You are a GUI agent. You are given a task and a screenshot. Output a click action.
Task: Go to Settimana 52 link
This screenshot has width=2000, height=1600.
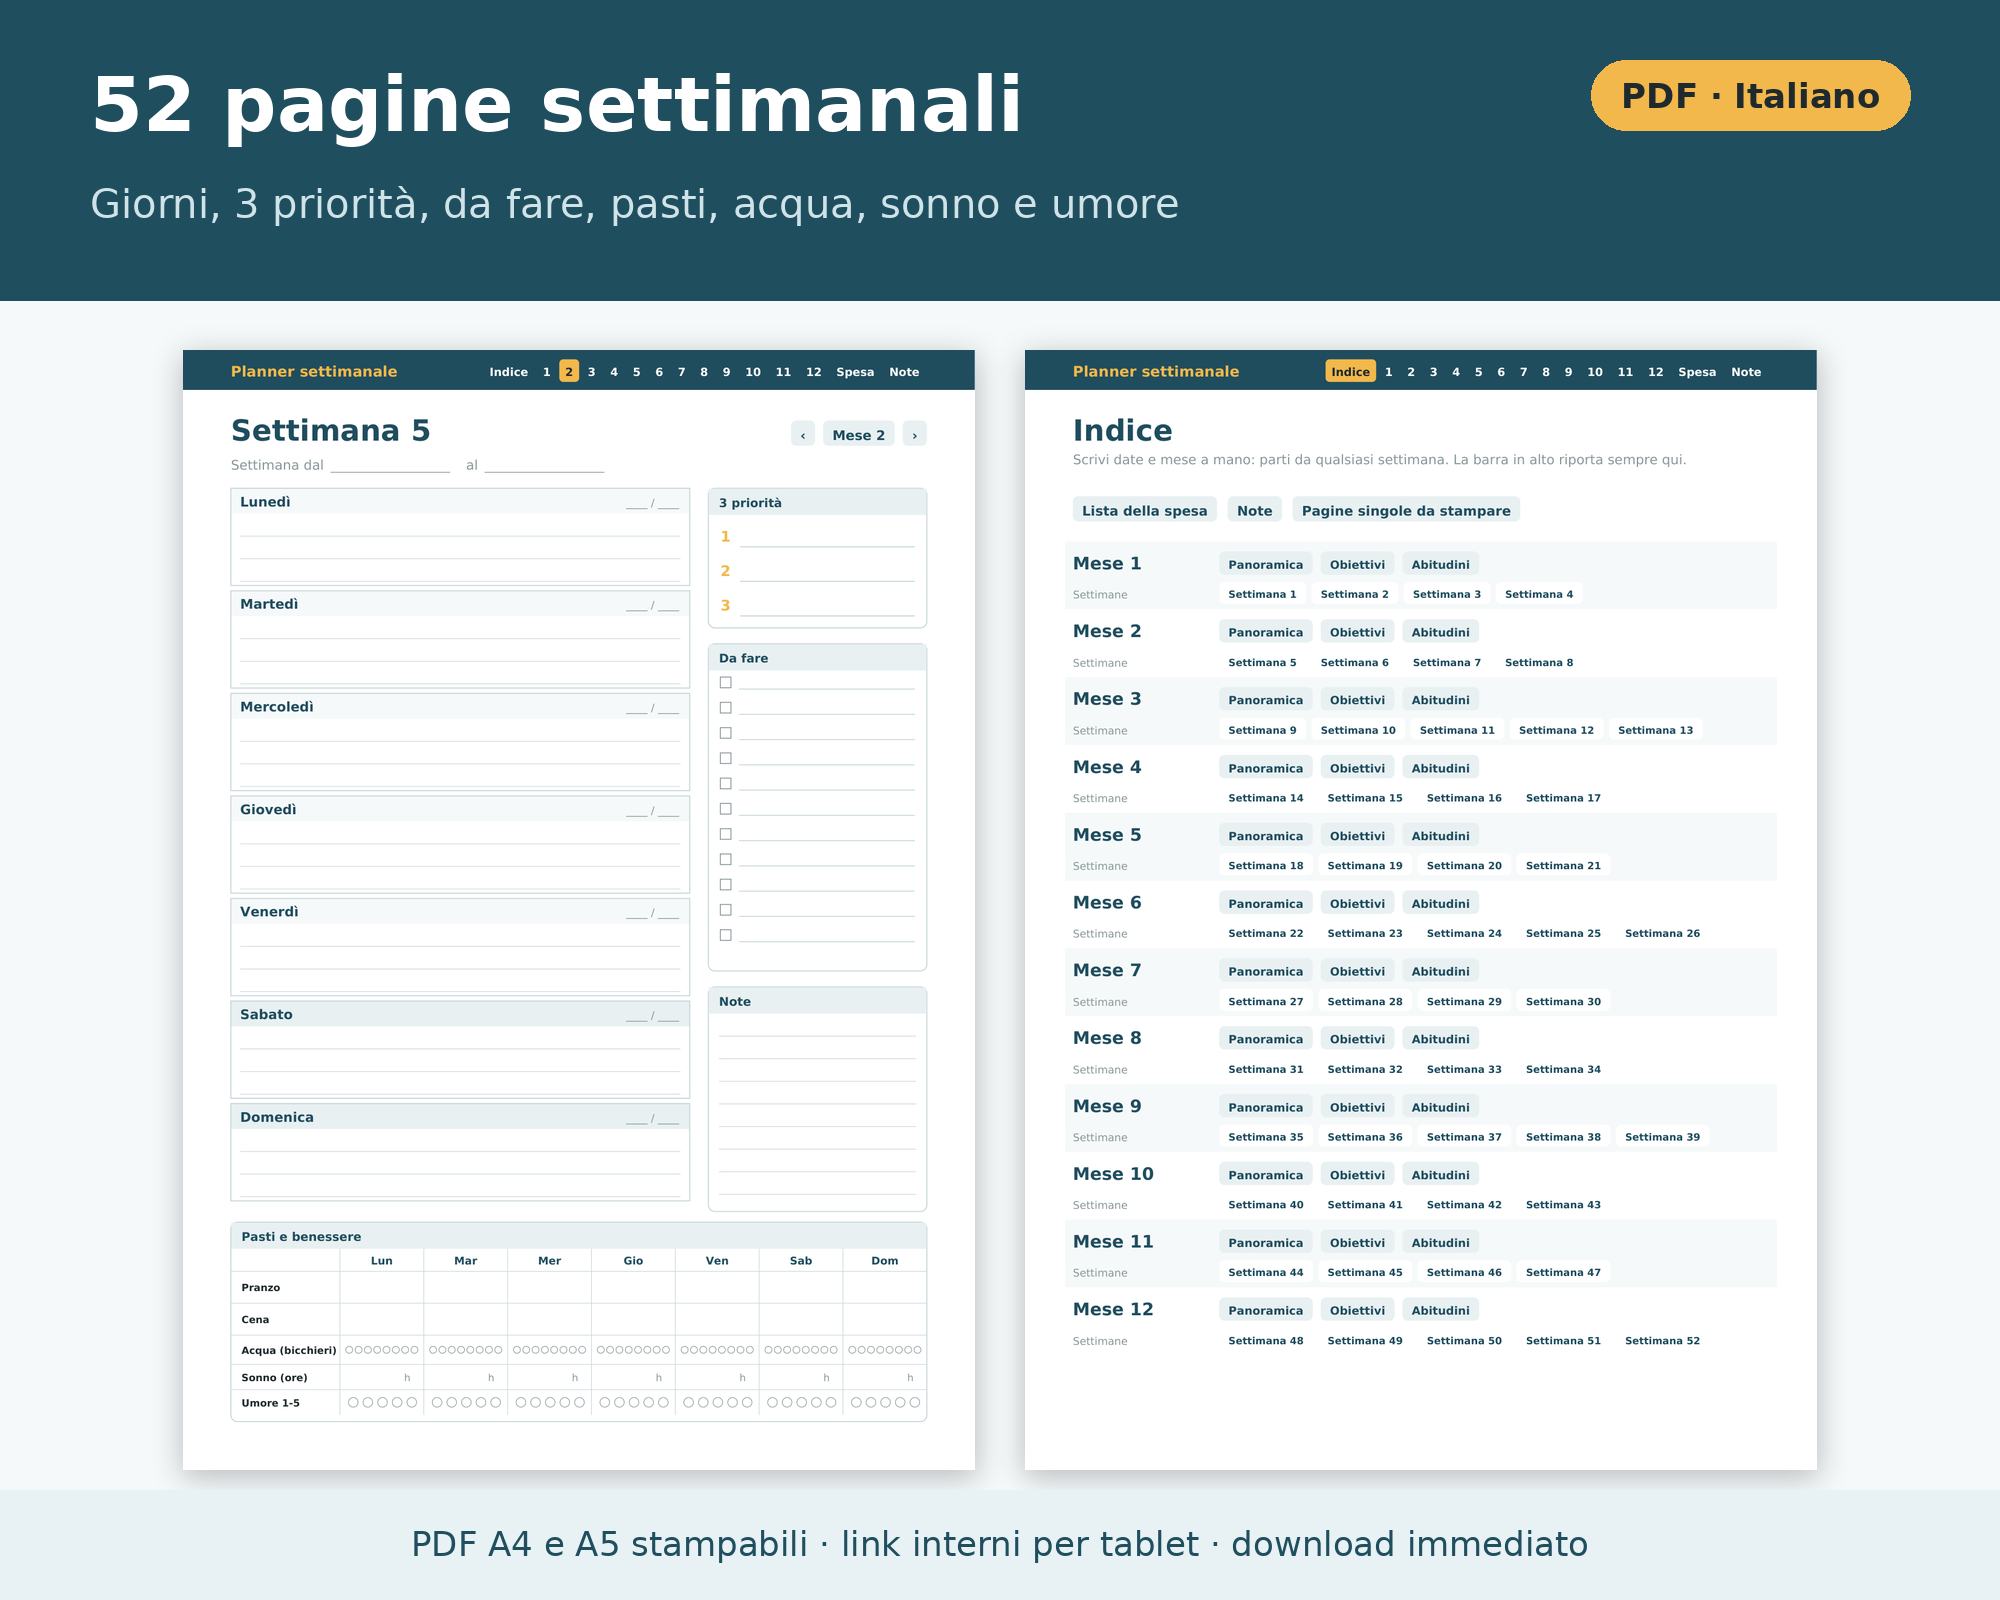tap(1662, 1341)
